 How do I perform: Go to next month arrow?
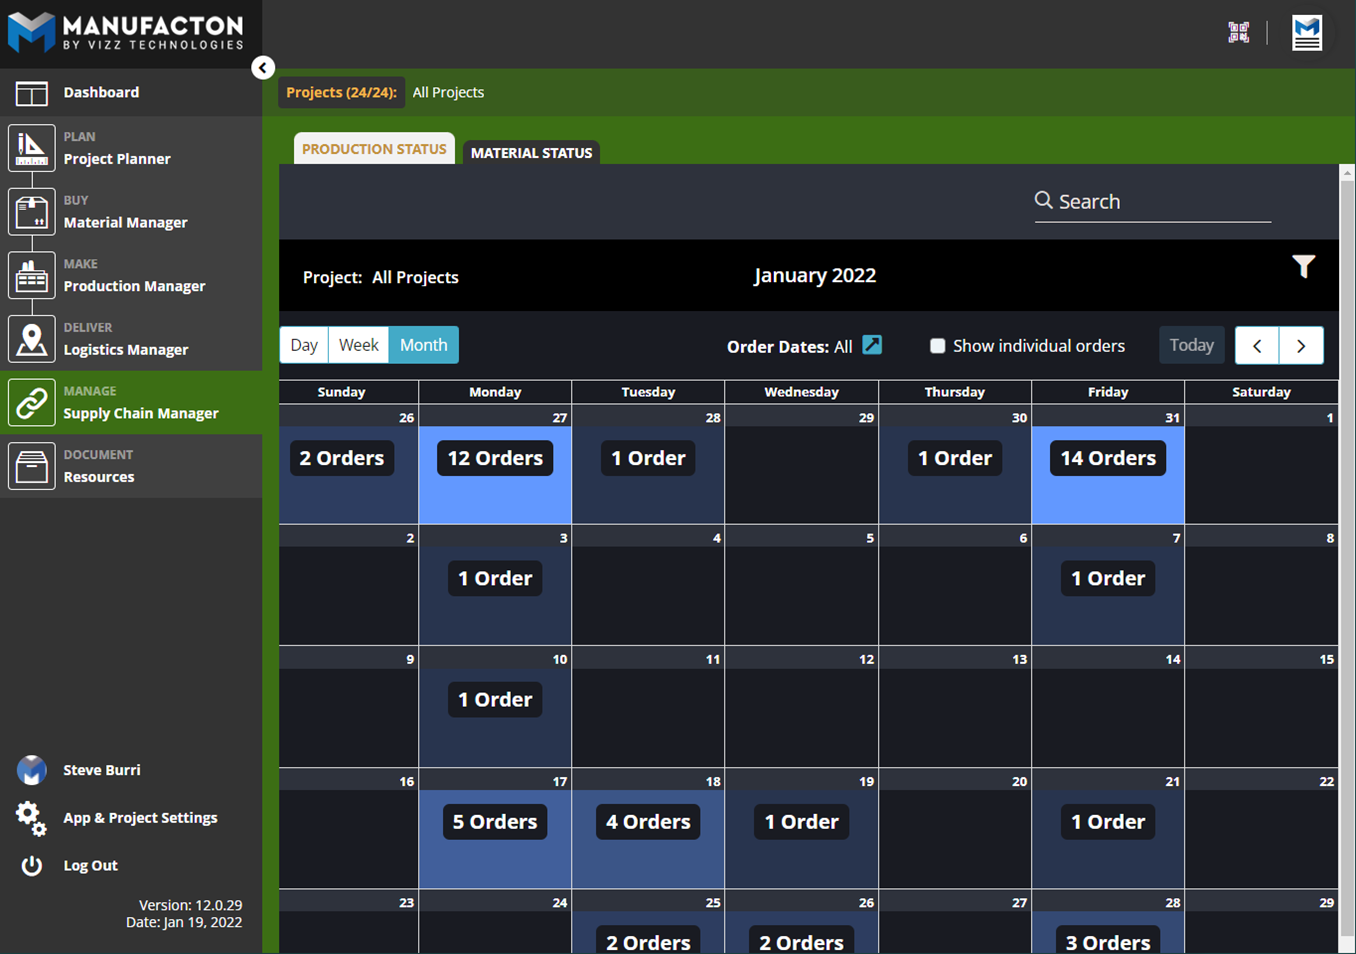click(x=1301, y=346)
